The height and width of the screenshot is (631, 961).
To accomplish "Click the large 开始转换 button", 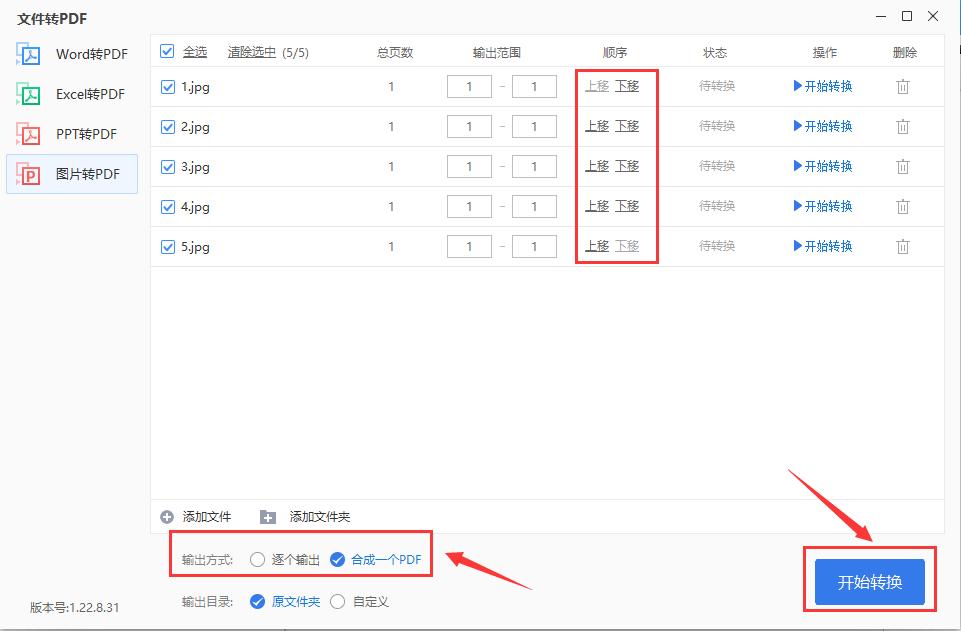I will 869,580.
